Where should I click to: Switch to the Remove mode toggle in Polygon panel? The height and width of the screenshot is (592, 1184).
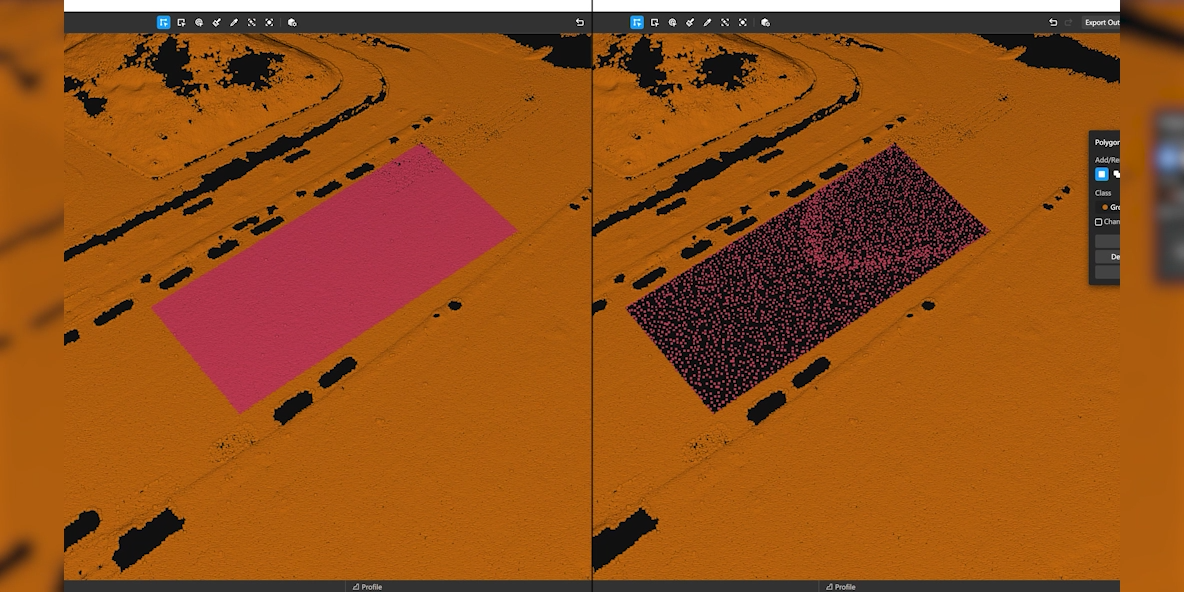[x=1116, y=174]
